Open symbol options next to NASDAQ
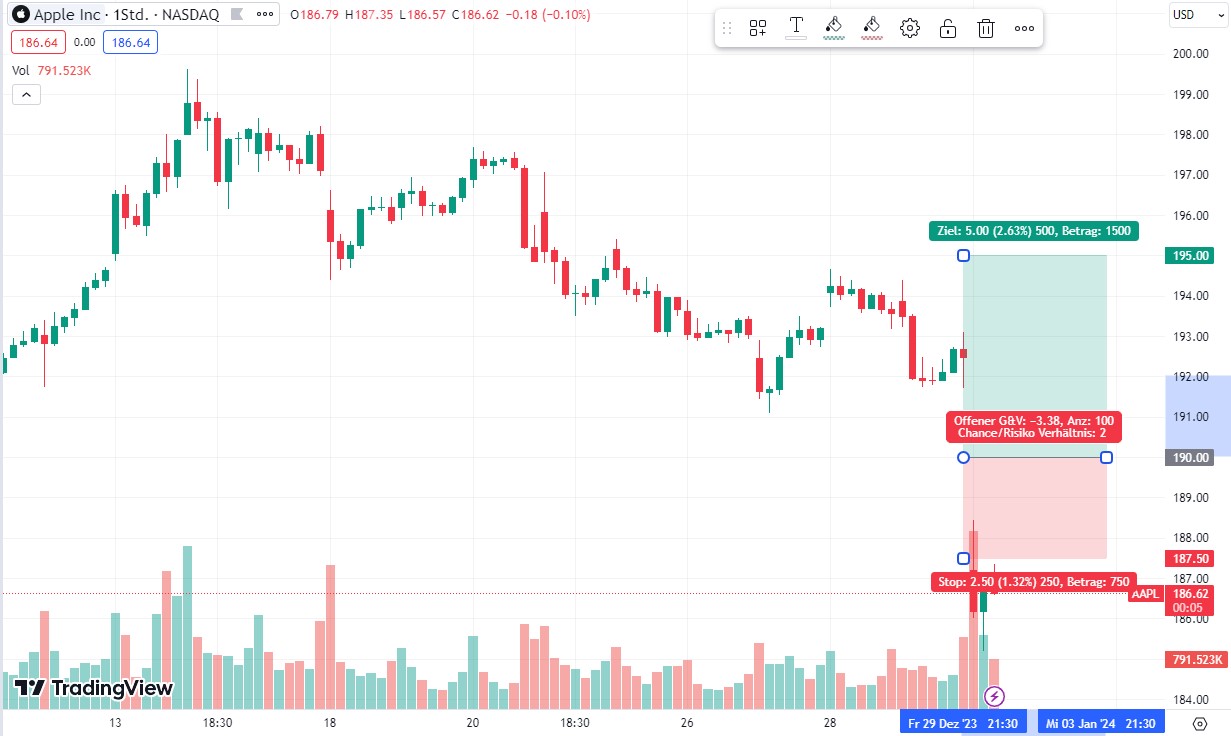Screen dimensions: 1231x736 pyautogui.click(x=265, y=15)
